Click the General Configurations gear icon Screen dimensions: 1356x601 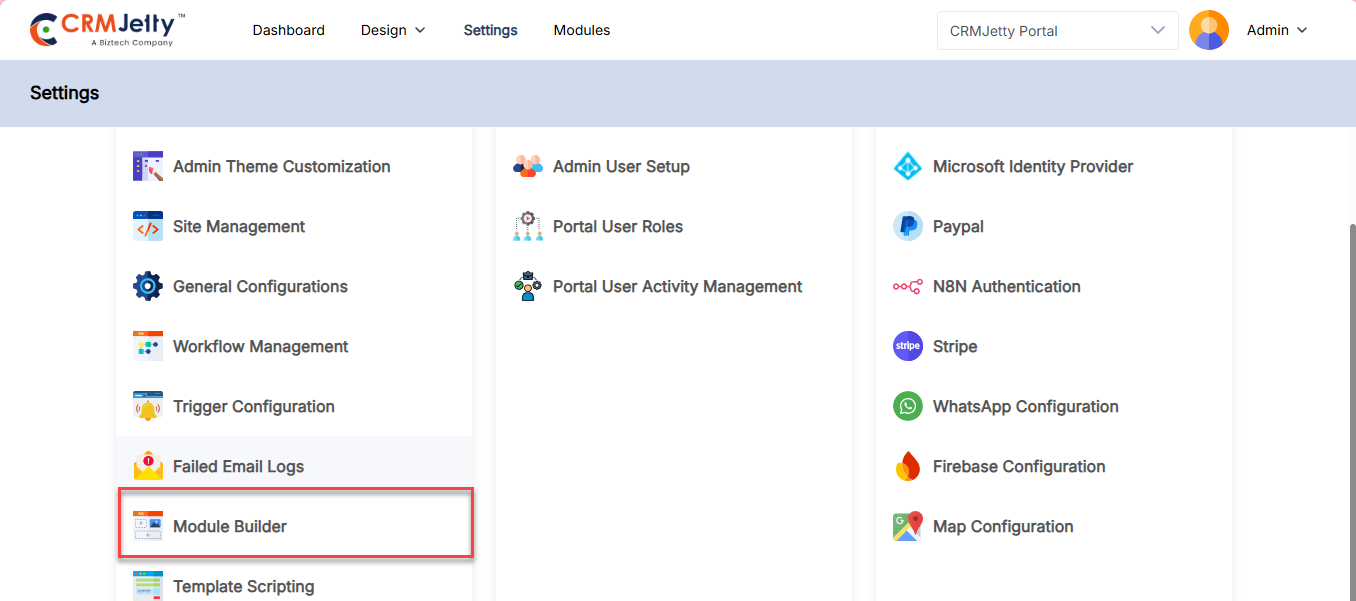coord(148,287)
